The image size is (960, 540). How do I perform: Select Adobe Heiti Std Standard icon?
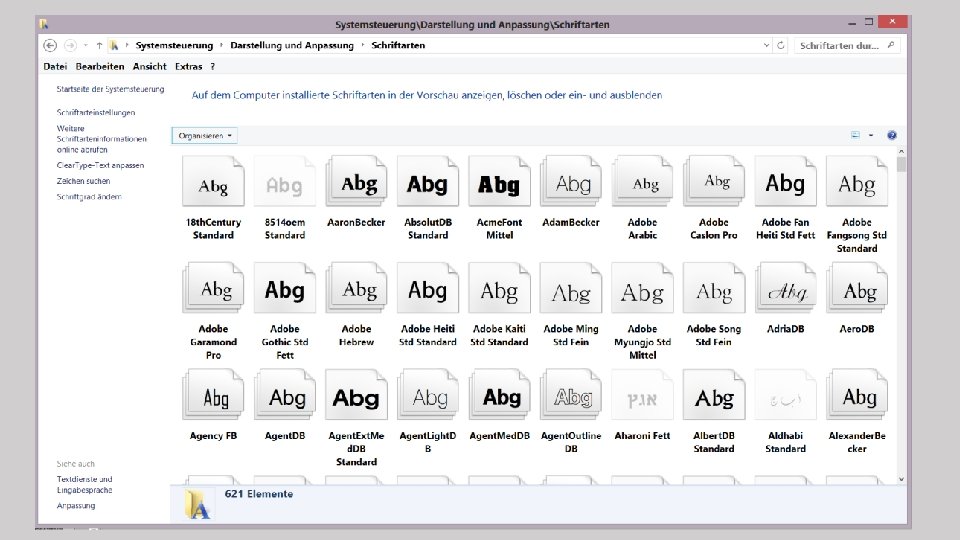click(x=428, y=288)
